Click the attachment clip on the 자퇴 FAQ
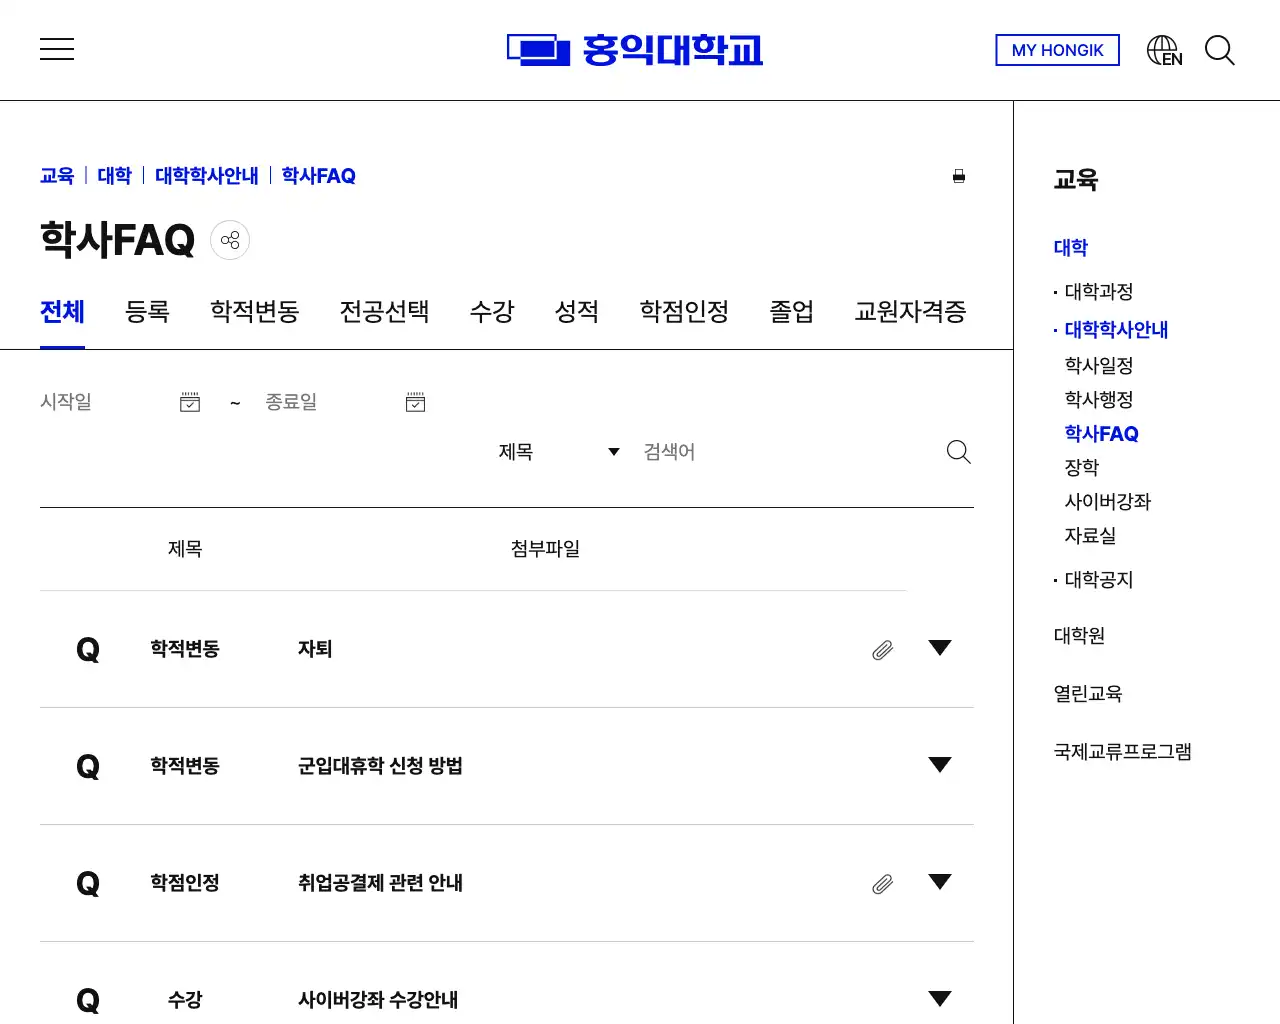This screenshot has height=1024, width=1280. 882,650
